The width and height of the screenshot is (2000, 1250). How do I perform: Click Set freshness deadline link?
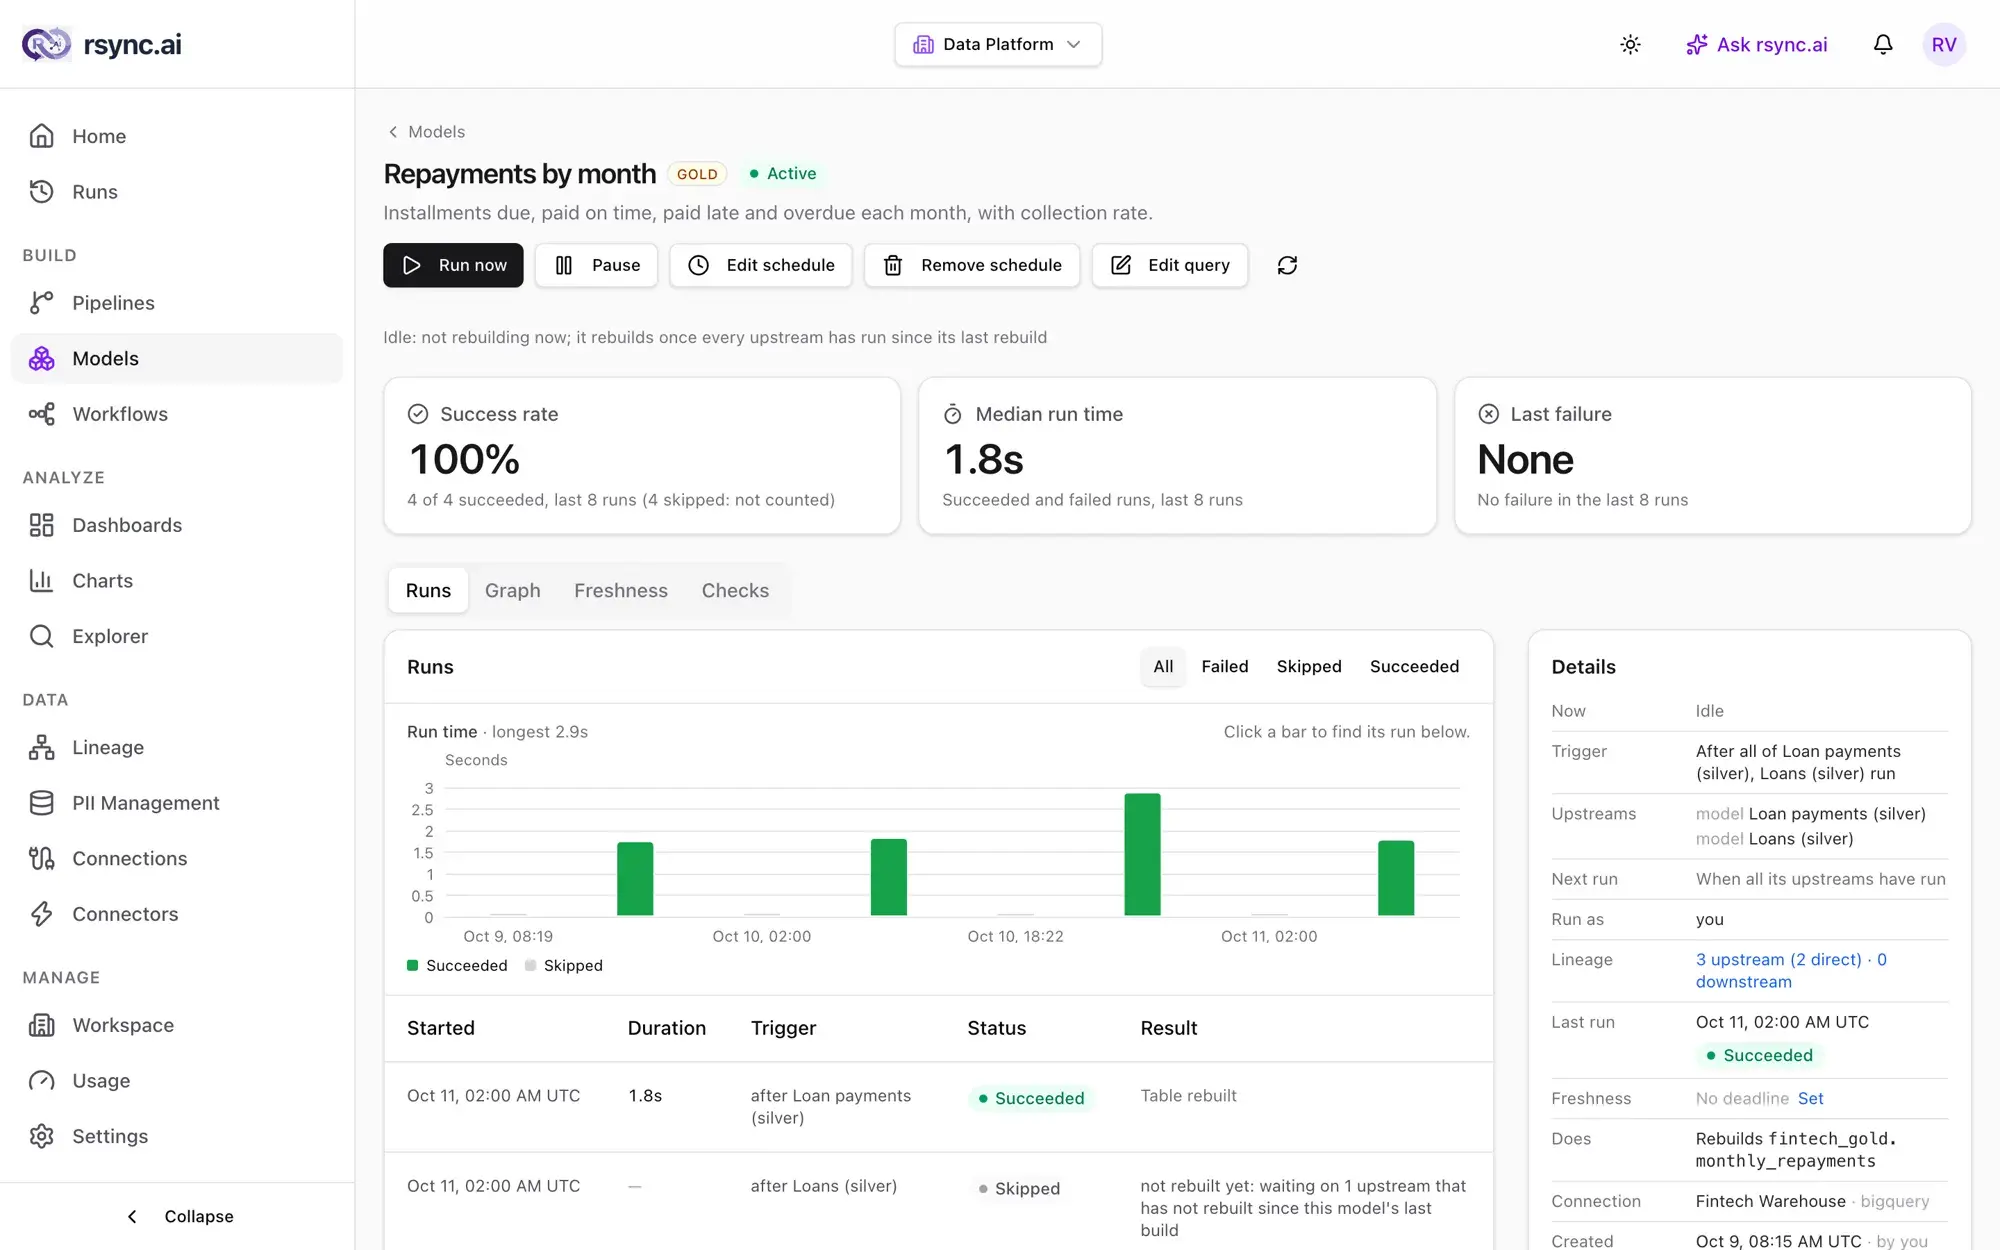pos(1810,1098)
